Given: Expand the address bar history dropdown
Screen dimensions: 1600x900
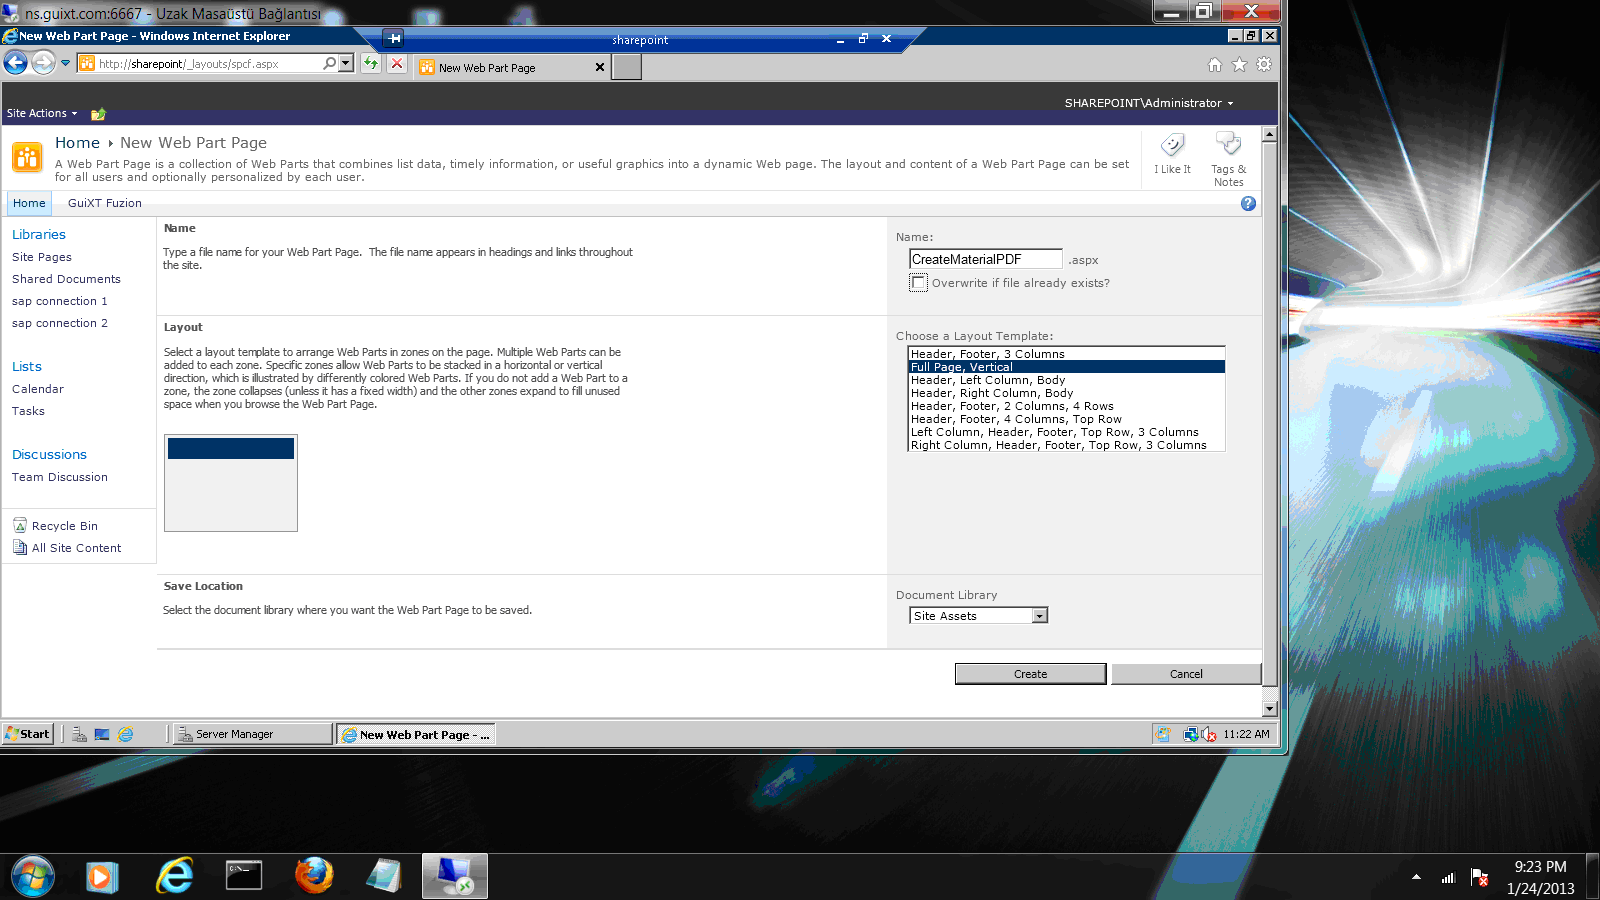Looking at the screenshot, I should click(346, 63).
